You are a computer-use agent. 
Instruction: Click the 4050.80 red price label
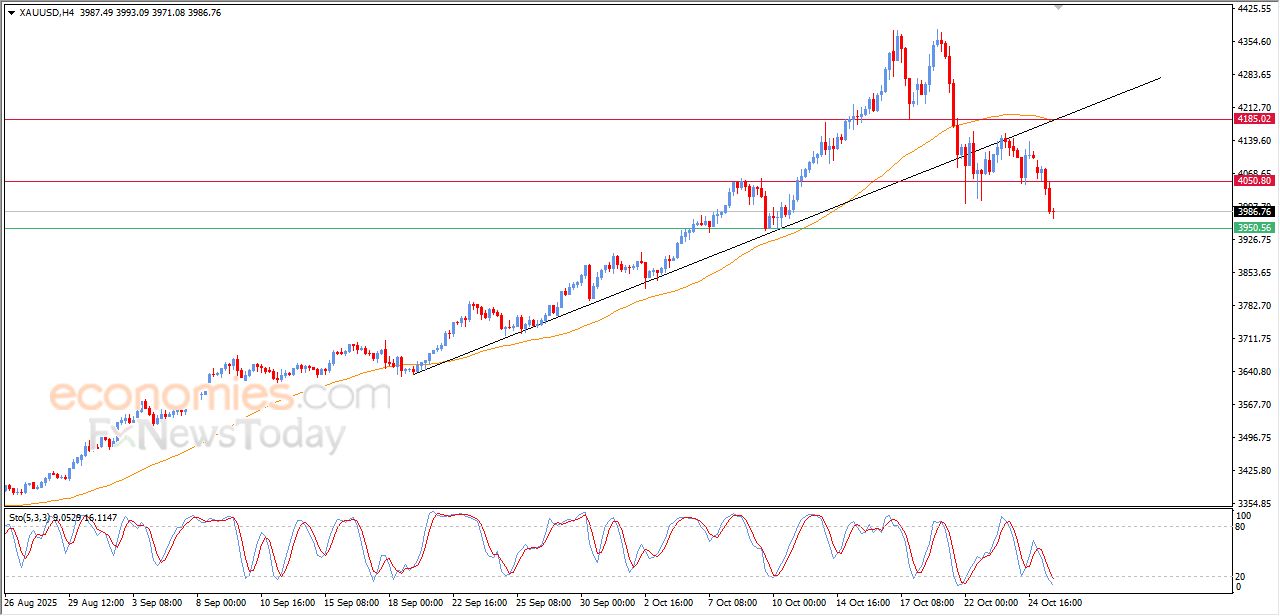click(1253, 180)
